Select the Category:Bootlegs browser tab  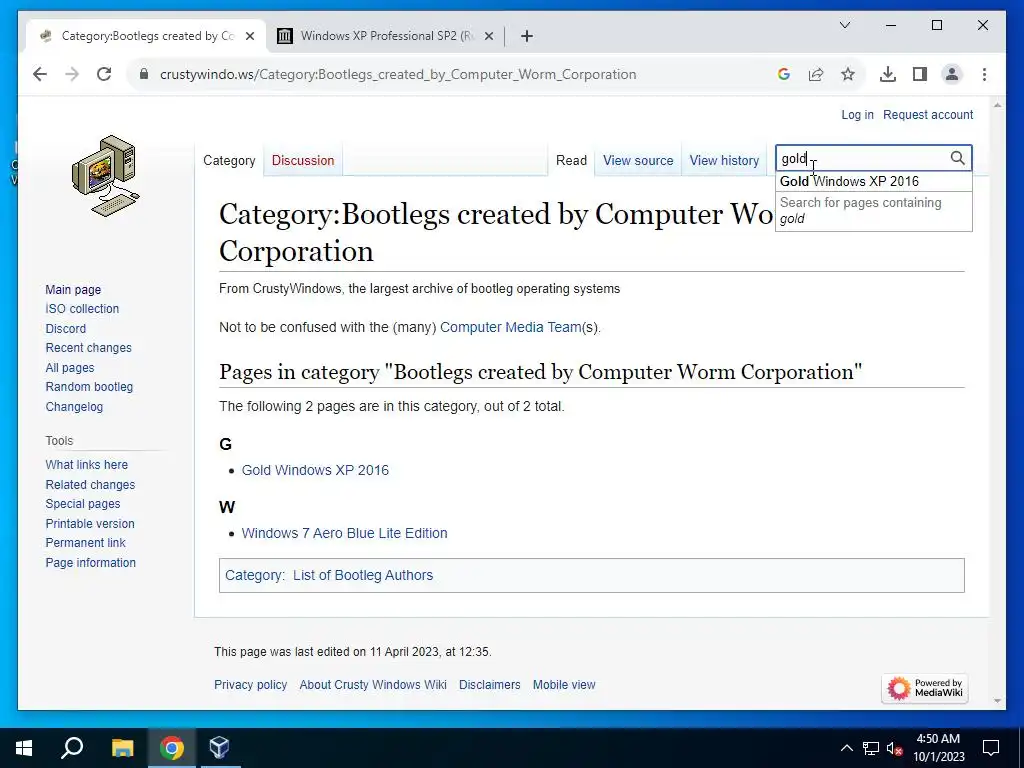tap(146, 36)
